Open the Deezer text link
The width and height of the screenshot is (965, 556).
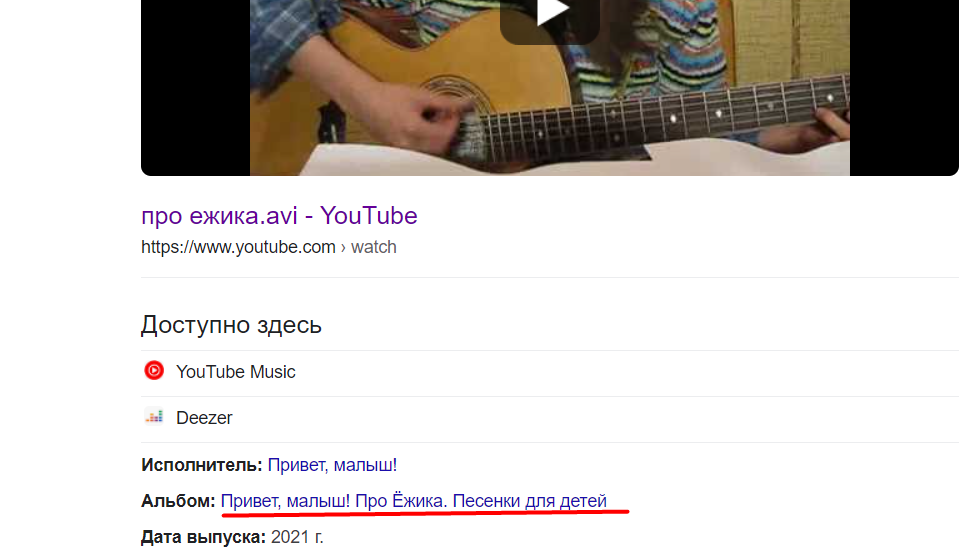tap(204, 418)
